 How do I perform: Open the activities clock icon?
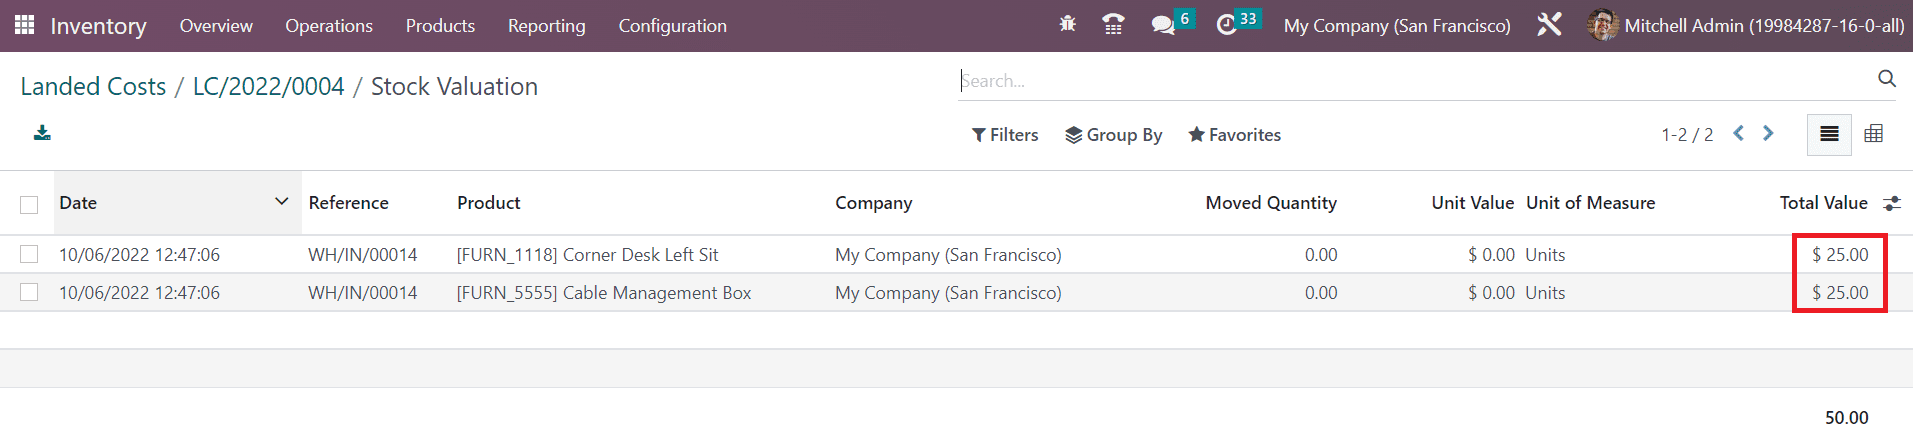pos(1227,25)
